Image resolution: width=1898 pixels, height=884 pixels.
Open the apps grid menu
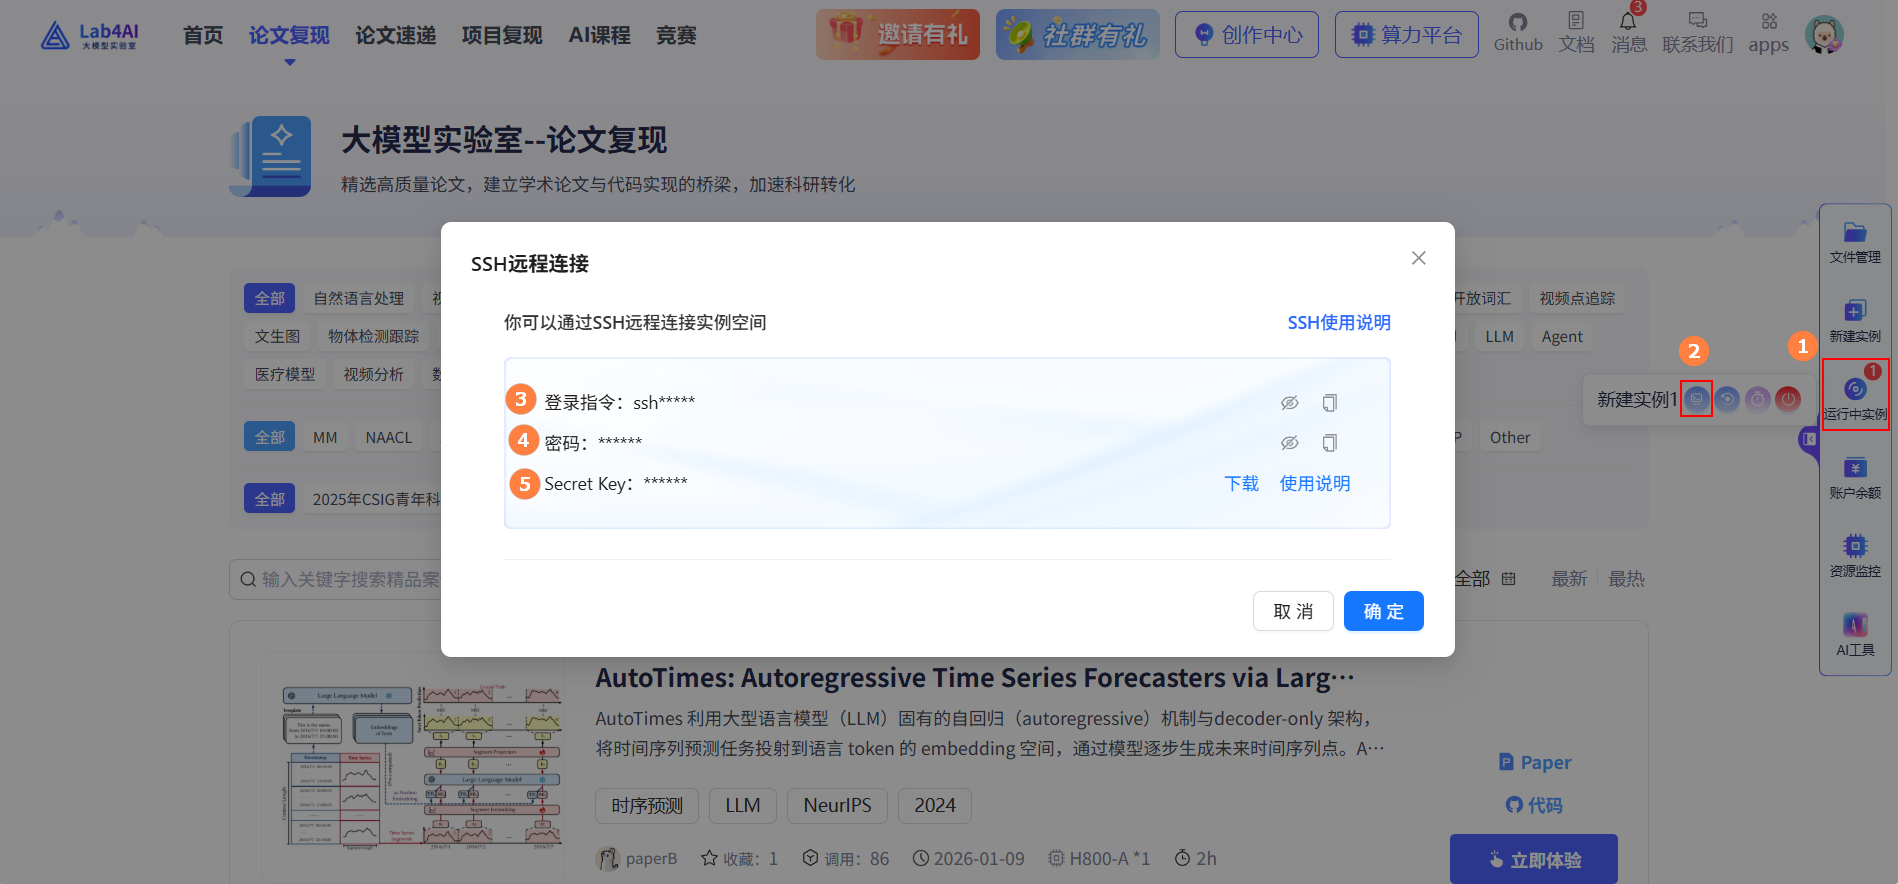click(x=1768, y=32)
